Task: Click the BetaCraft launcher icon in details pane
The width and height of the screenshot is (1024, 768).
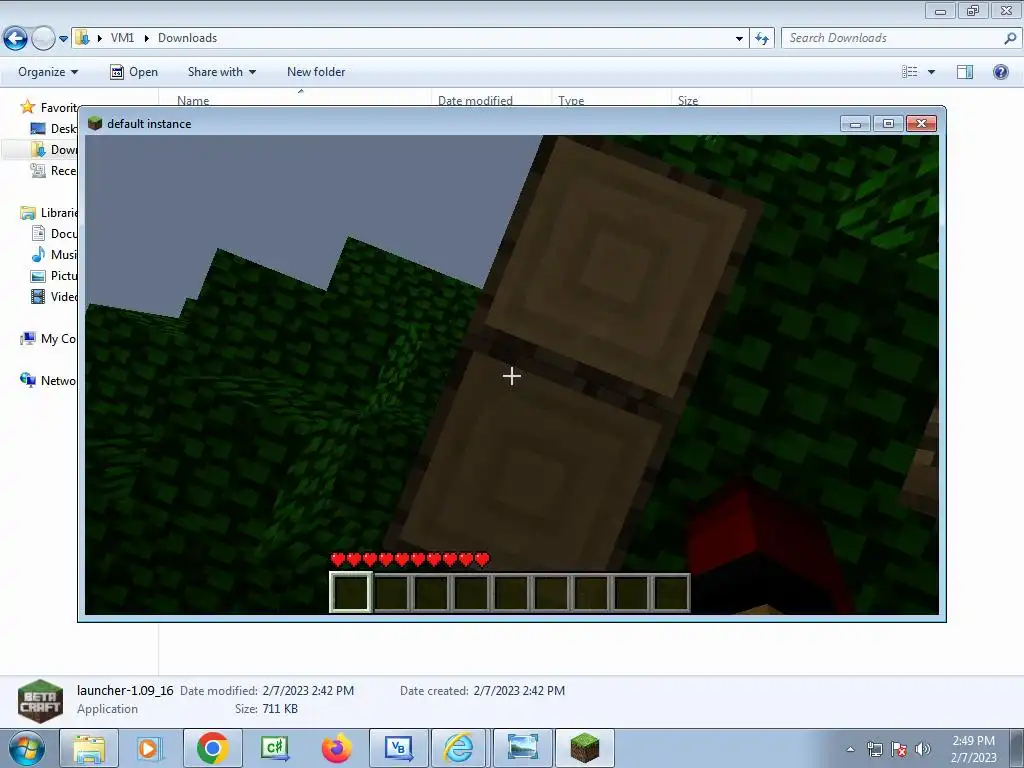Action: (x=40, y=701)
